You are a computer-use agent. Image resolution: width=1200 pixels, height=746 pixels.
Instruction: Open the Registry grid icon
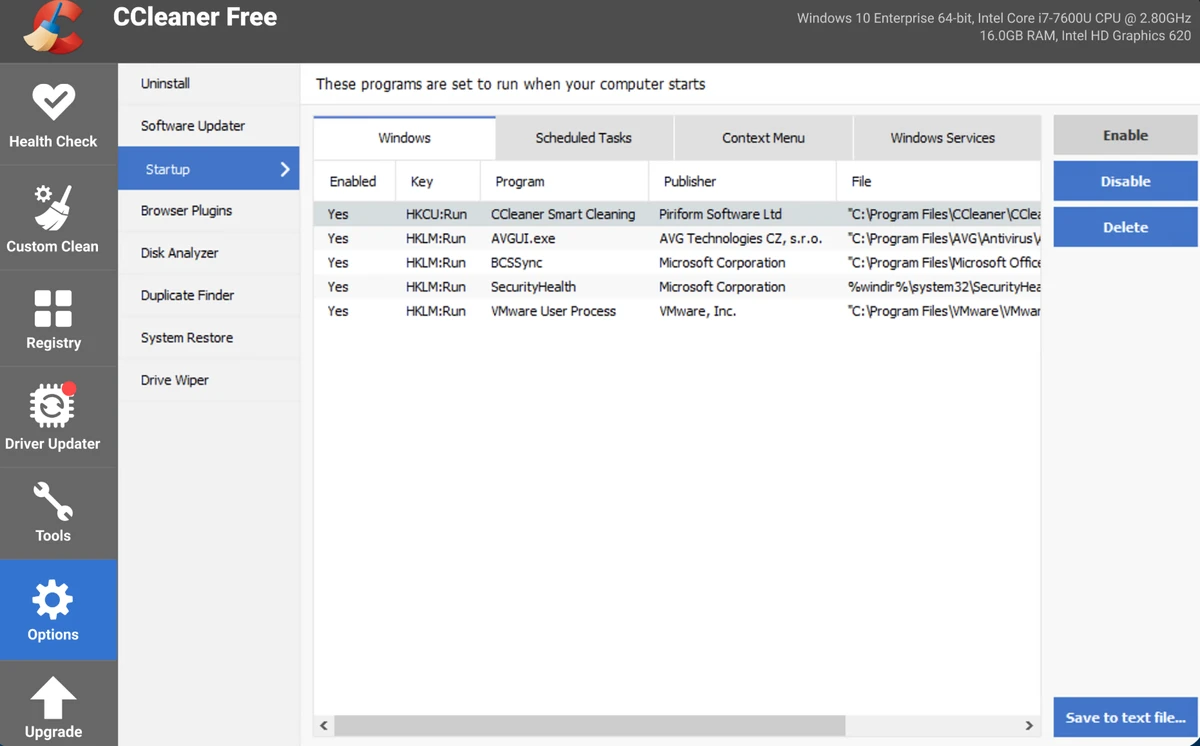(53, 308)
